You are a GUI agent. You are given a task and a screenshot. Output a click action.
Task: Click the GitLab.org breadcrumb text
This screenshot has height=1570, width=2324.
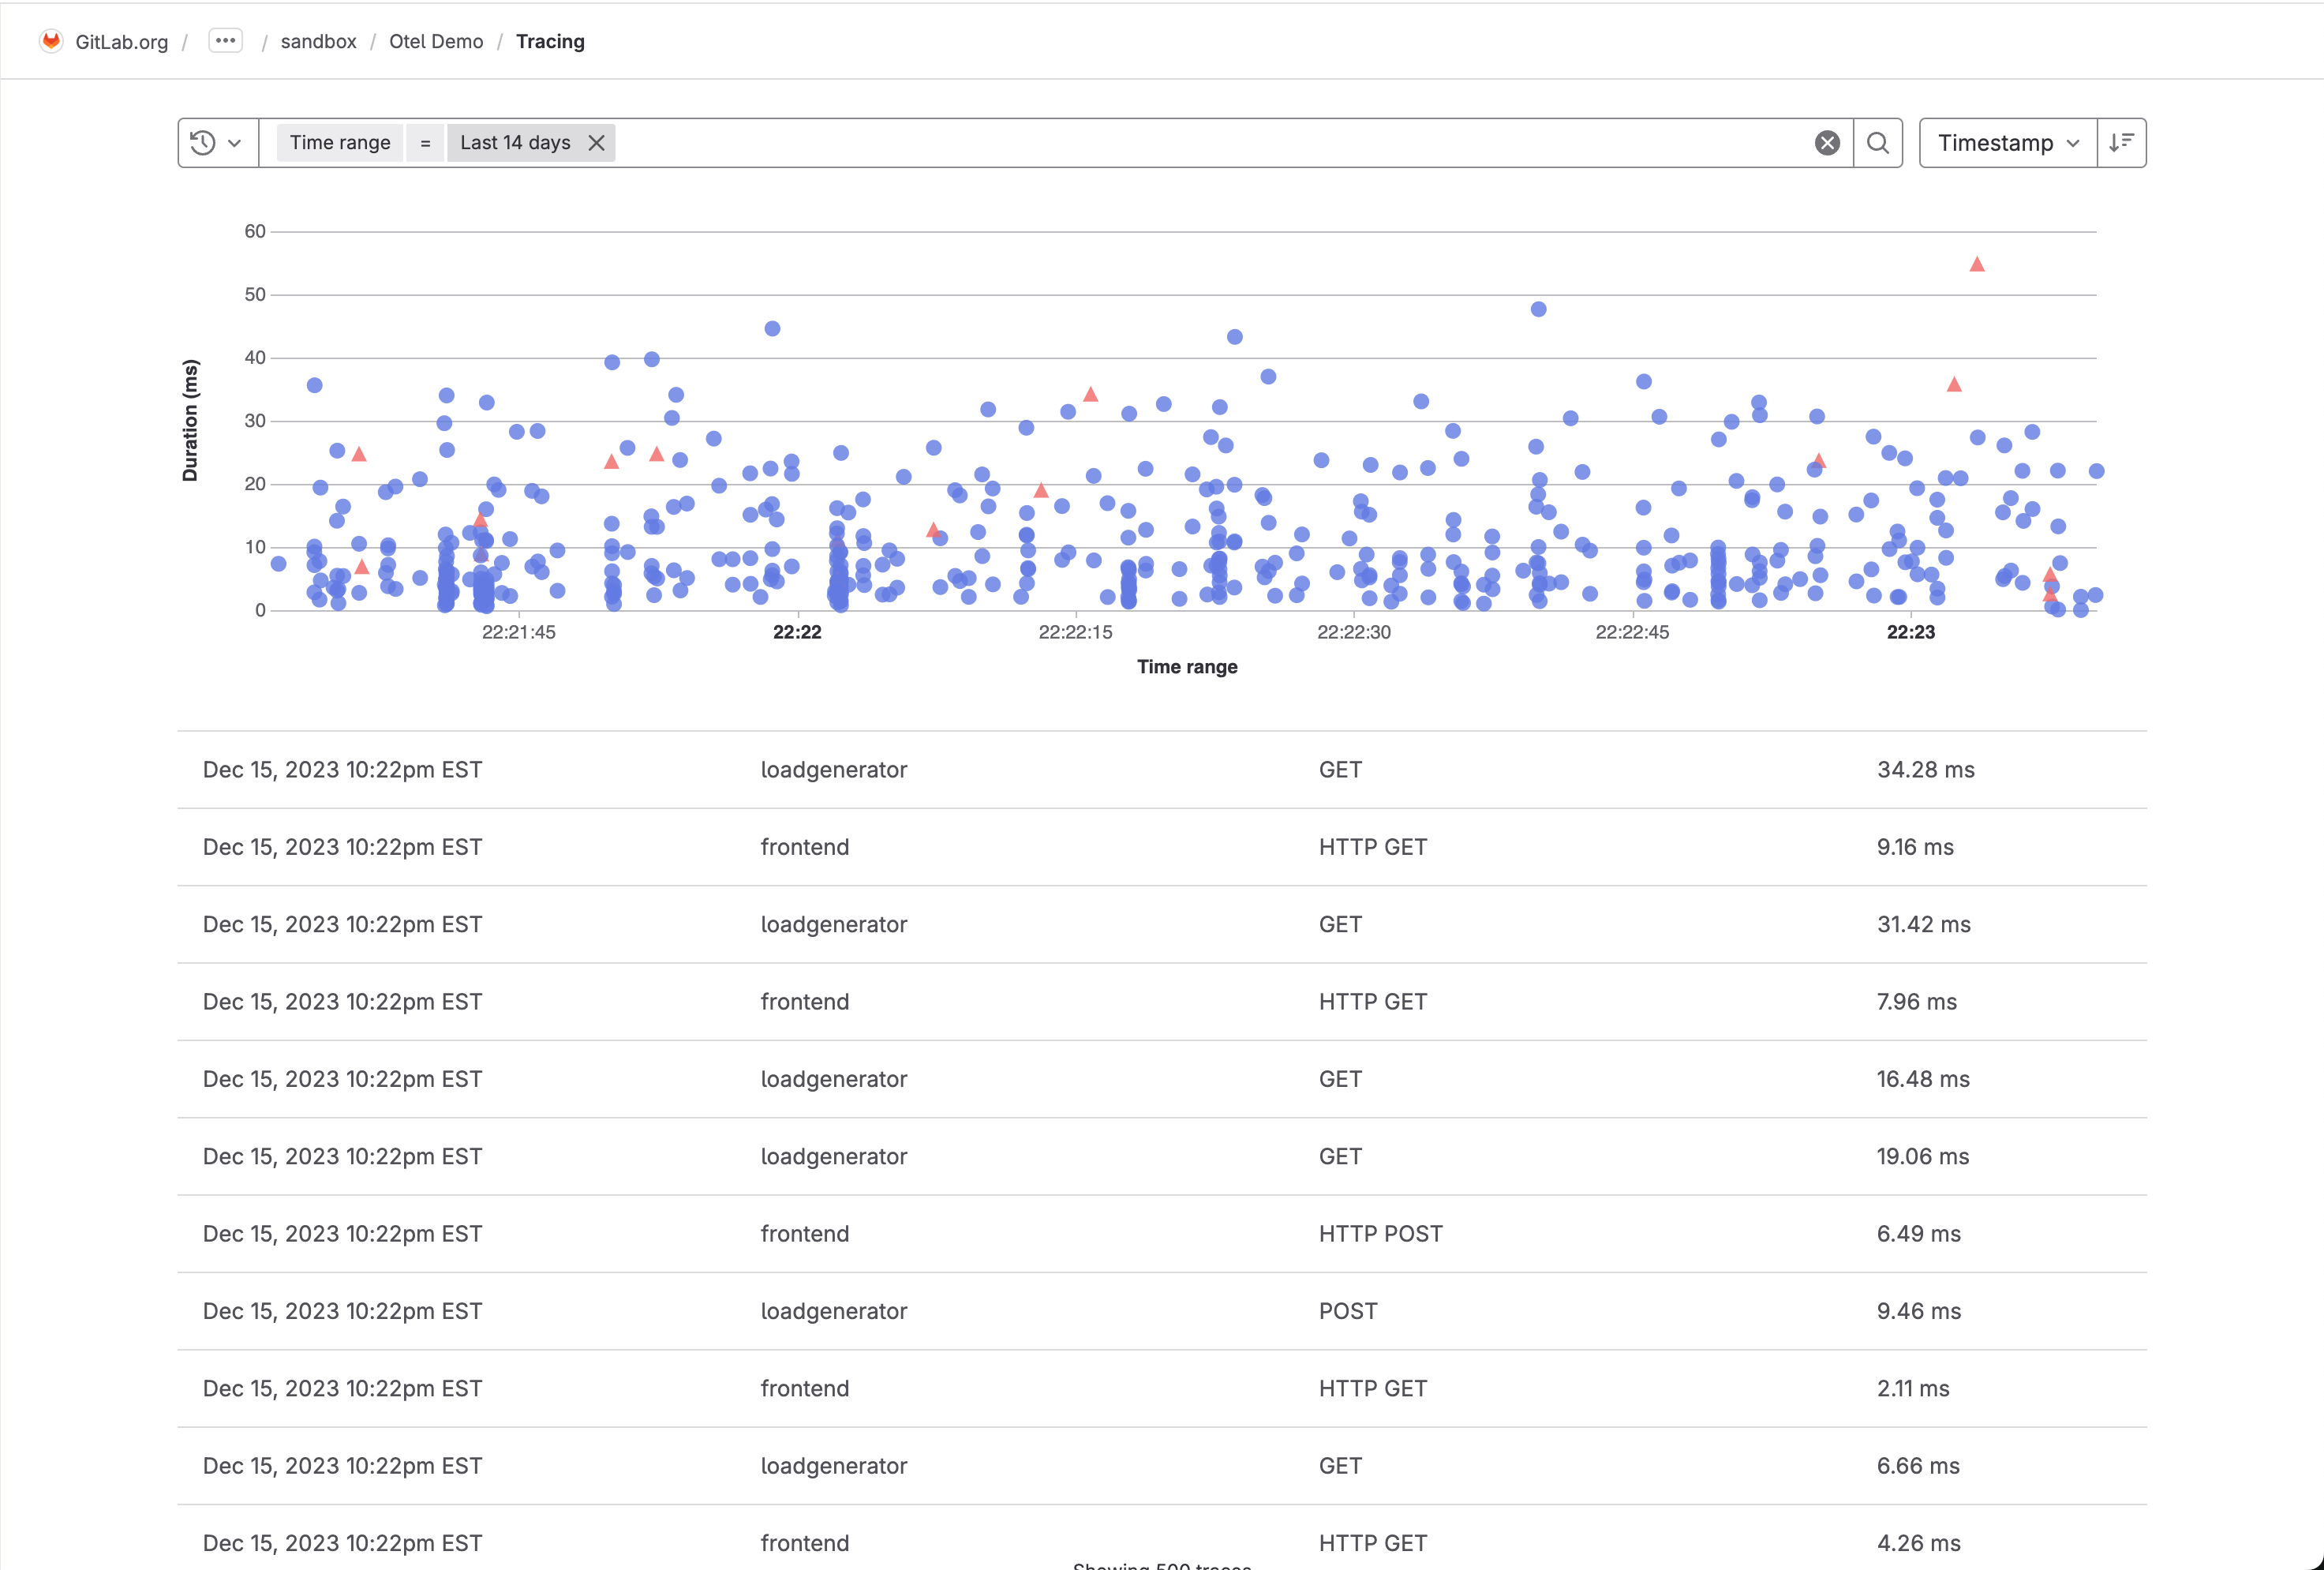coord(122,42)
